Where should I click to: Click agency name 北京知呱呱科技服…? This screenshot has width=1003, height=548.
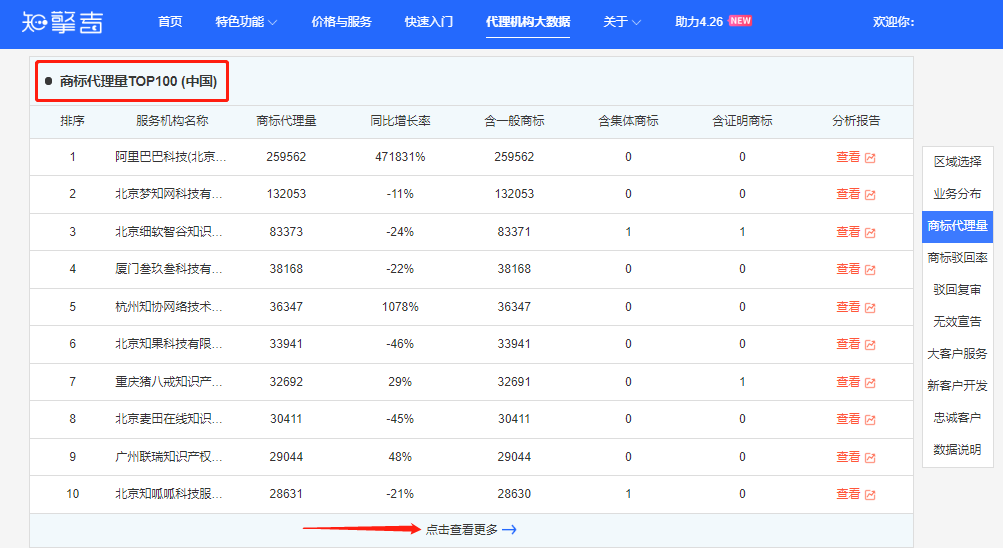(x=169, y=493)
